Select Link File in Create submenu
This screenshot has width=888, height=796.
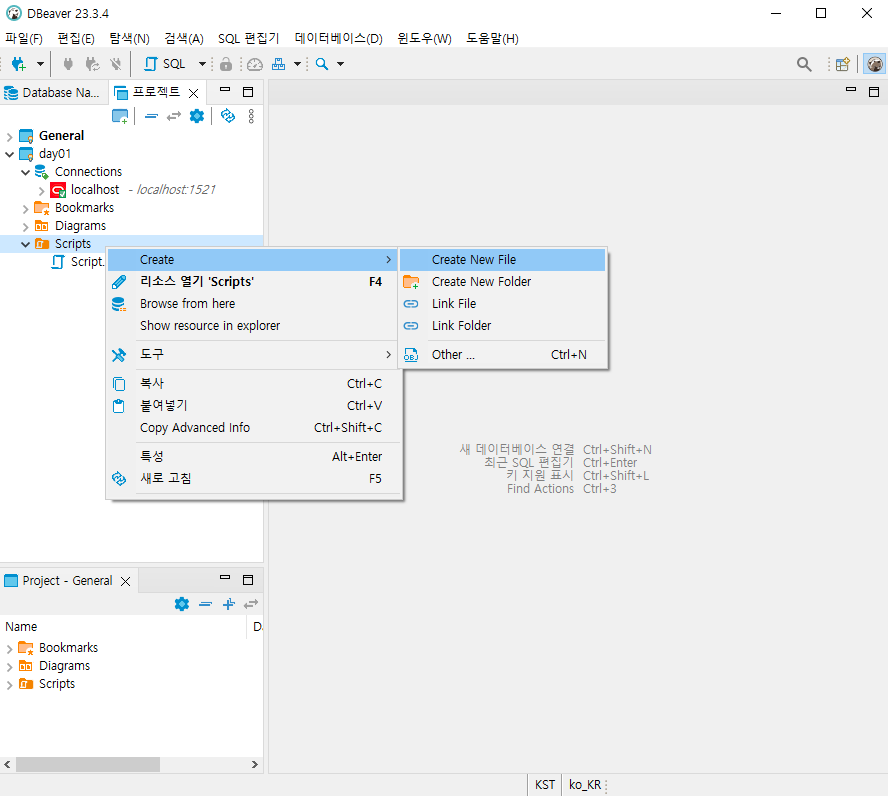tap(503, 304)
